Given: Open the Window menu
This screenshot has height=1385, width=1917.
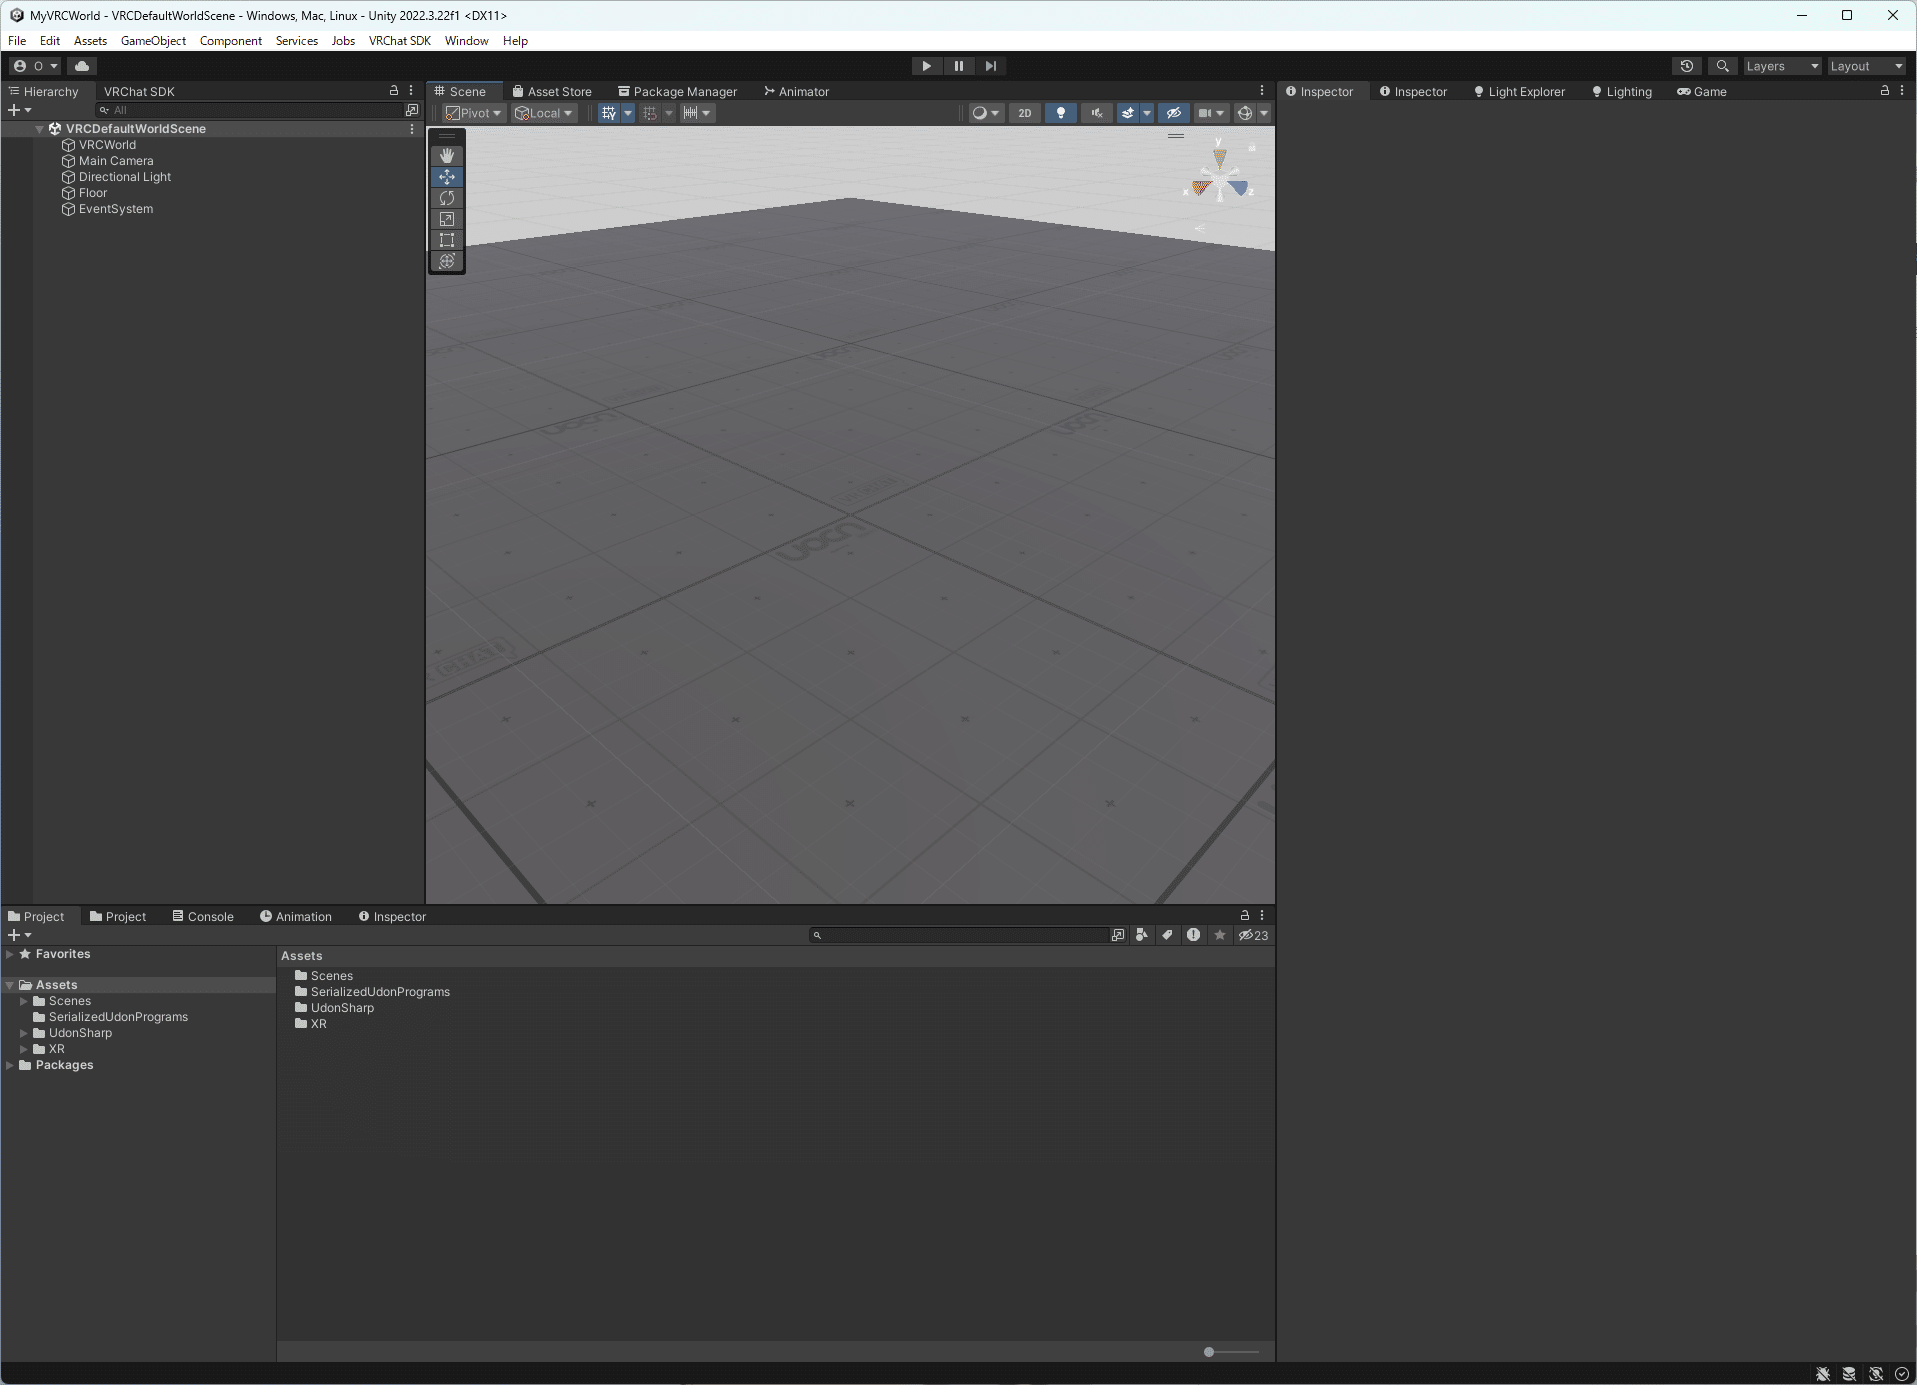Looking at the screenshot, I should [x=466, y=41].
